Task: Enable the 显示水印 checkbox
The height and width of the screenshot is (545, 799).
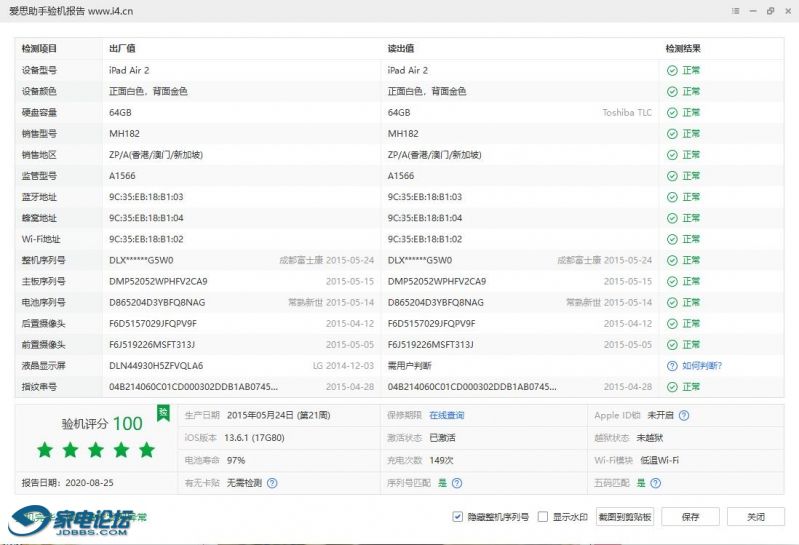Action: (x=543, y=516)
